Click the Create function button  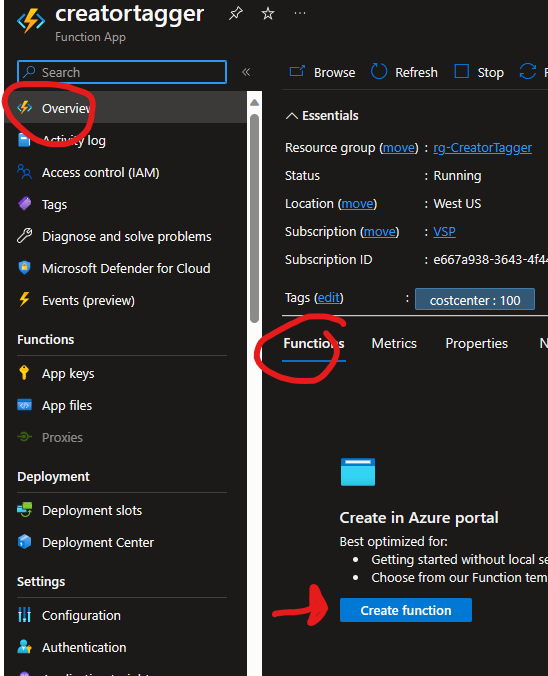pos(406,610)
